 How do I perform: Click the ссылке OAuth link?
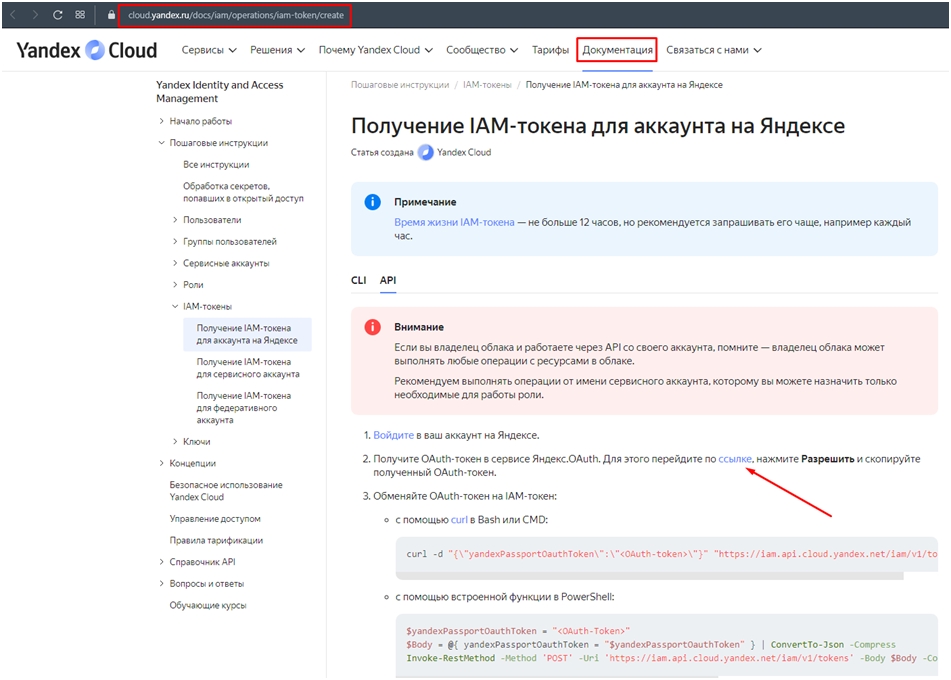point(734,458)
